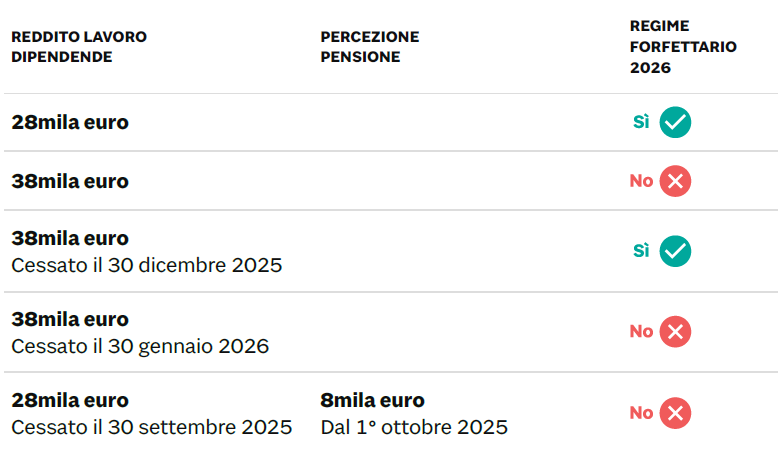This screenshot has height=450, width=782.
Task: Click red X icon in first 38mila euro row
Action: [x=676, y=181]
